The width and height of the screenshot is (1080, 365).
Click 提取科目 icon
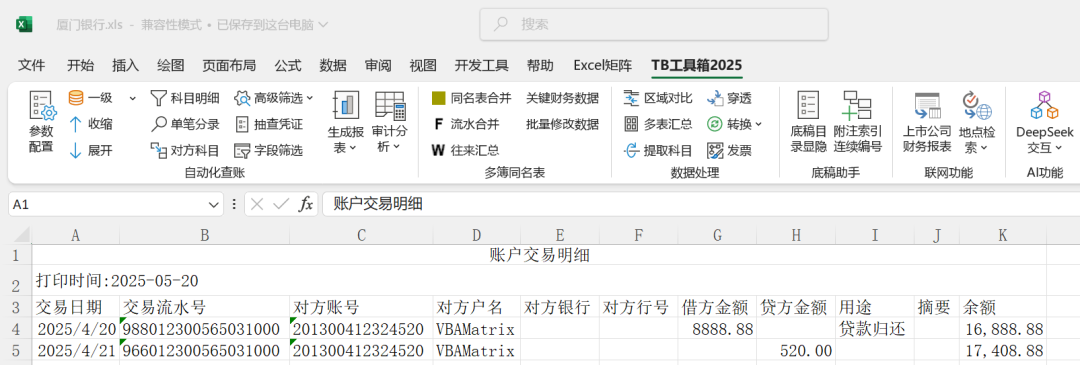[631, 150]
